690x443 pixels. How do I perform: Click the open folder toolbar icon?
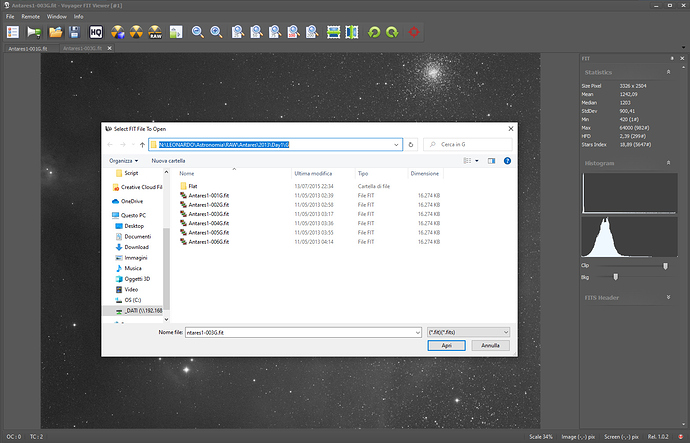55,32
